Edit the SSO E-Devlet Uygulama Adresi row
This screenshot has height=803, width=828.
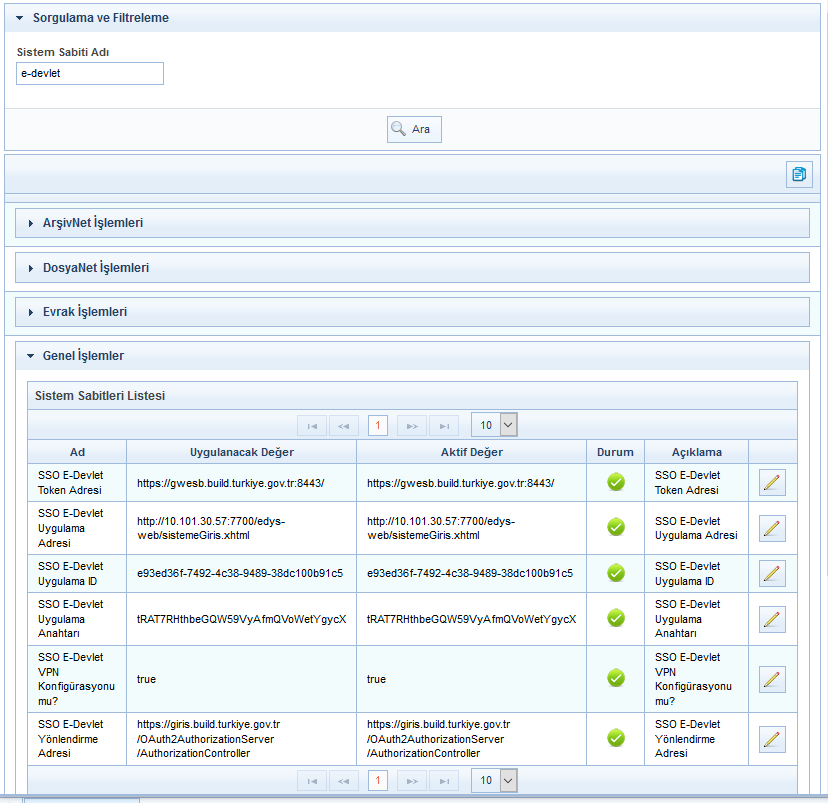[x=772, y=528]
